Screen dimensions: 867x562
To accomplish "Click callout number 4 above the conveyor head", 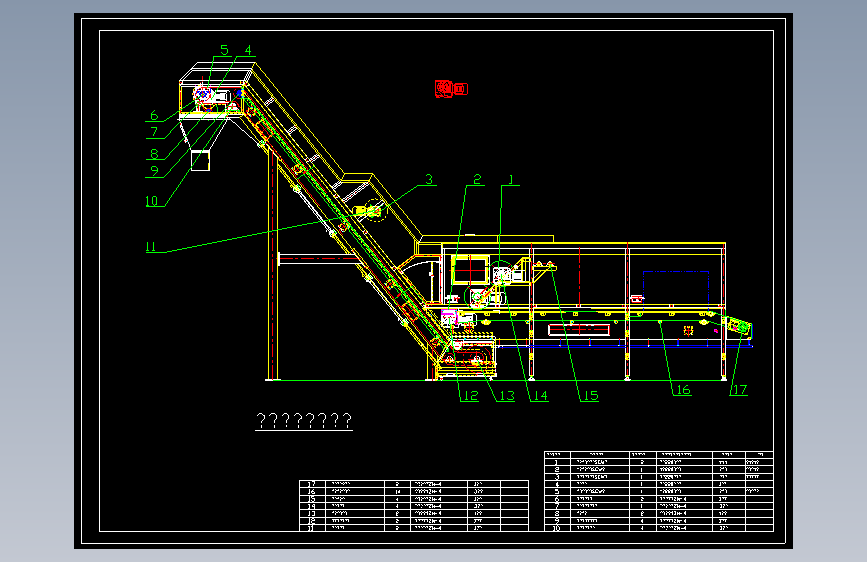I will click(x=248, y=50).
